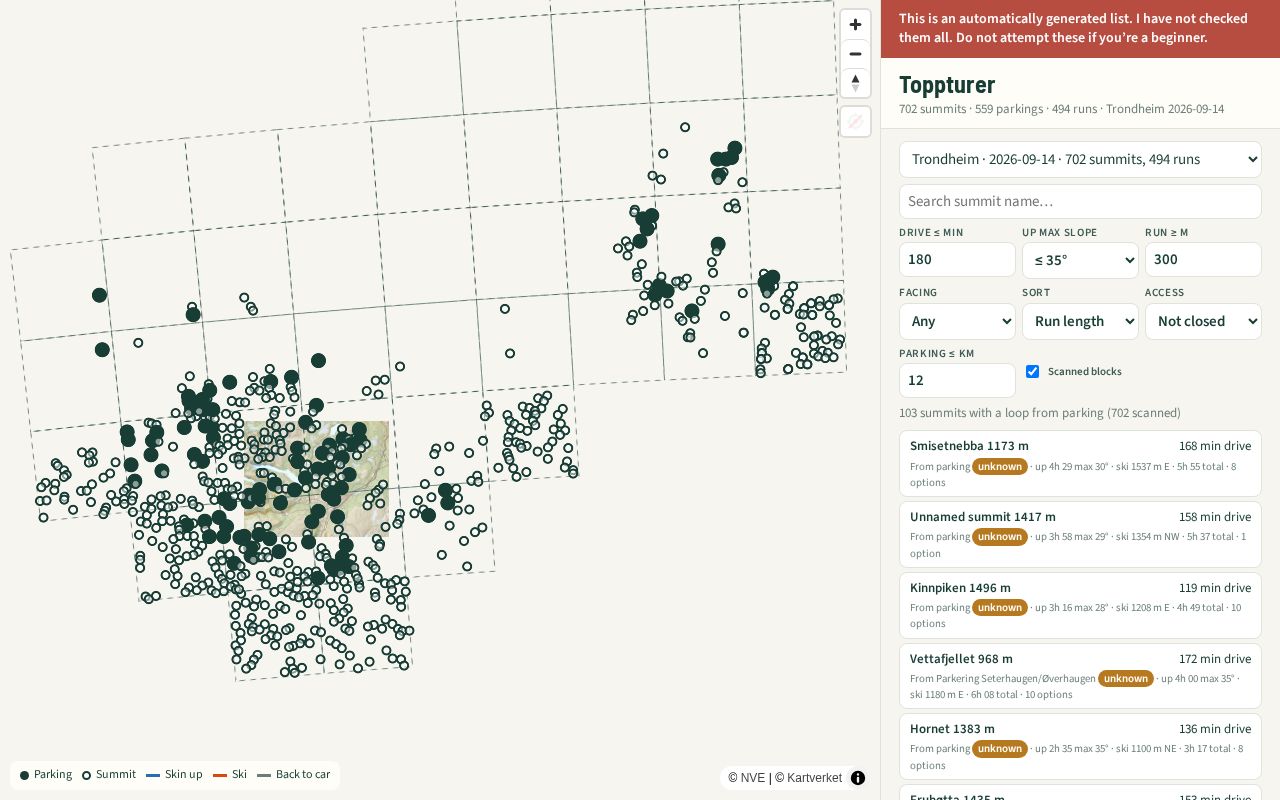The width and height of the screenshot is (1280, 800).
Task: Click the Parking ≤ km input
Action: tap(957, 381)
